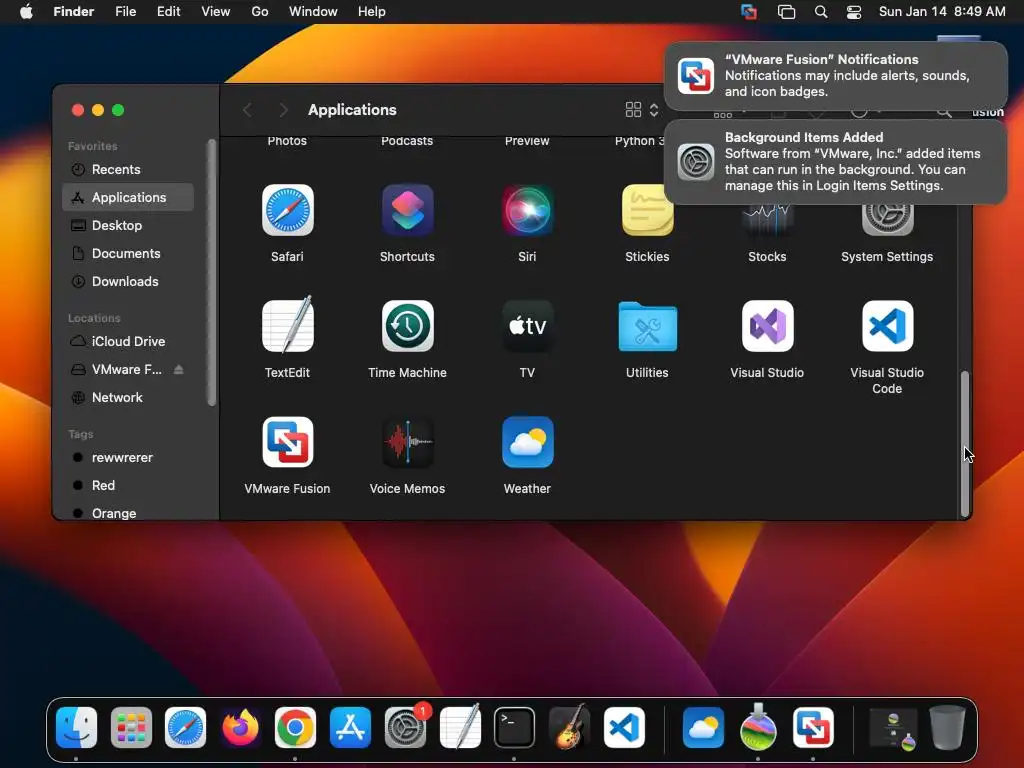The height and width of the screenshot is (768, 1024).
Task: Open Spotlight search in the menu bar
Action: click(x=821, y=12)
